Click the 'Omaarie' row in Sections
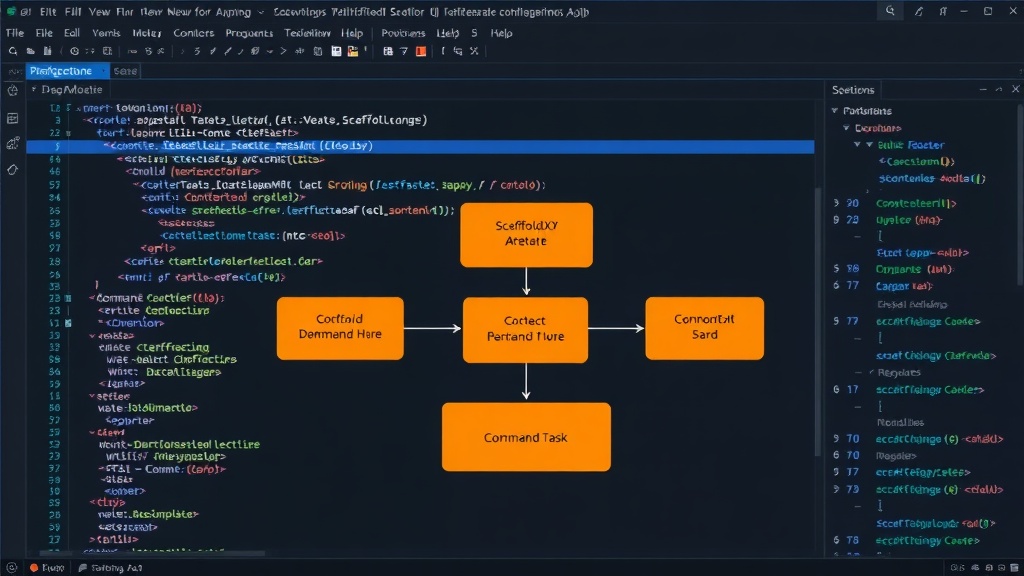 coord(914,269)
